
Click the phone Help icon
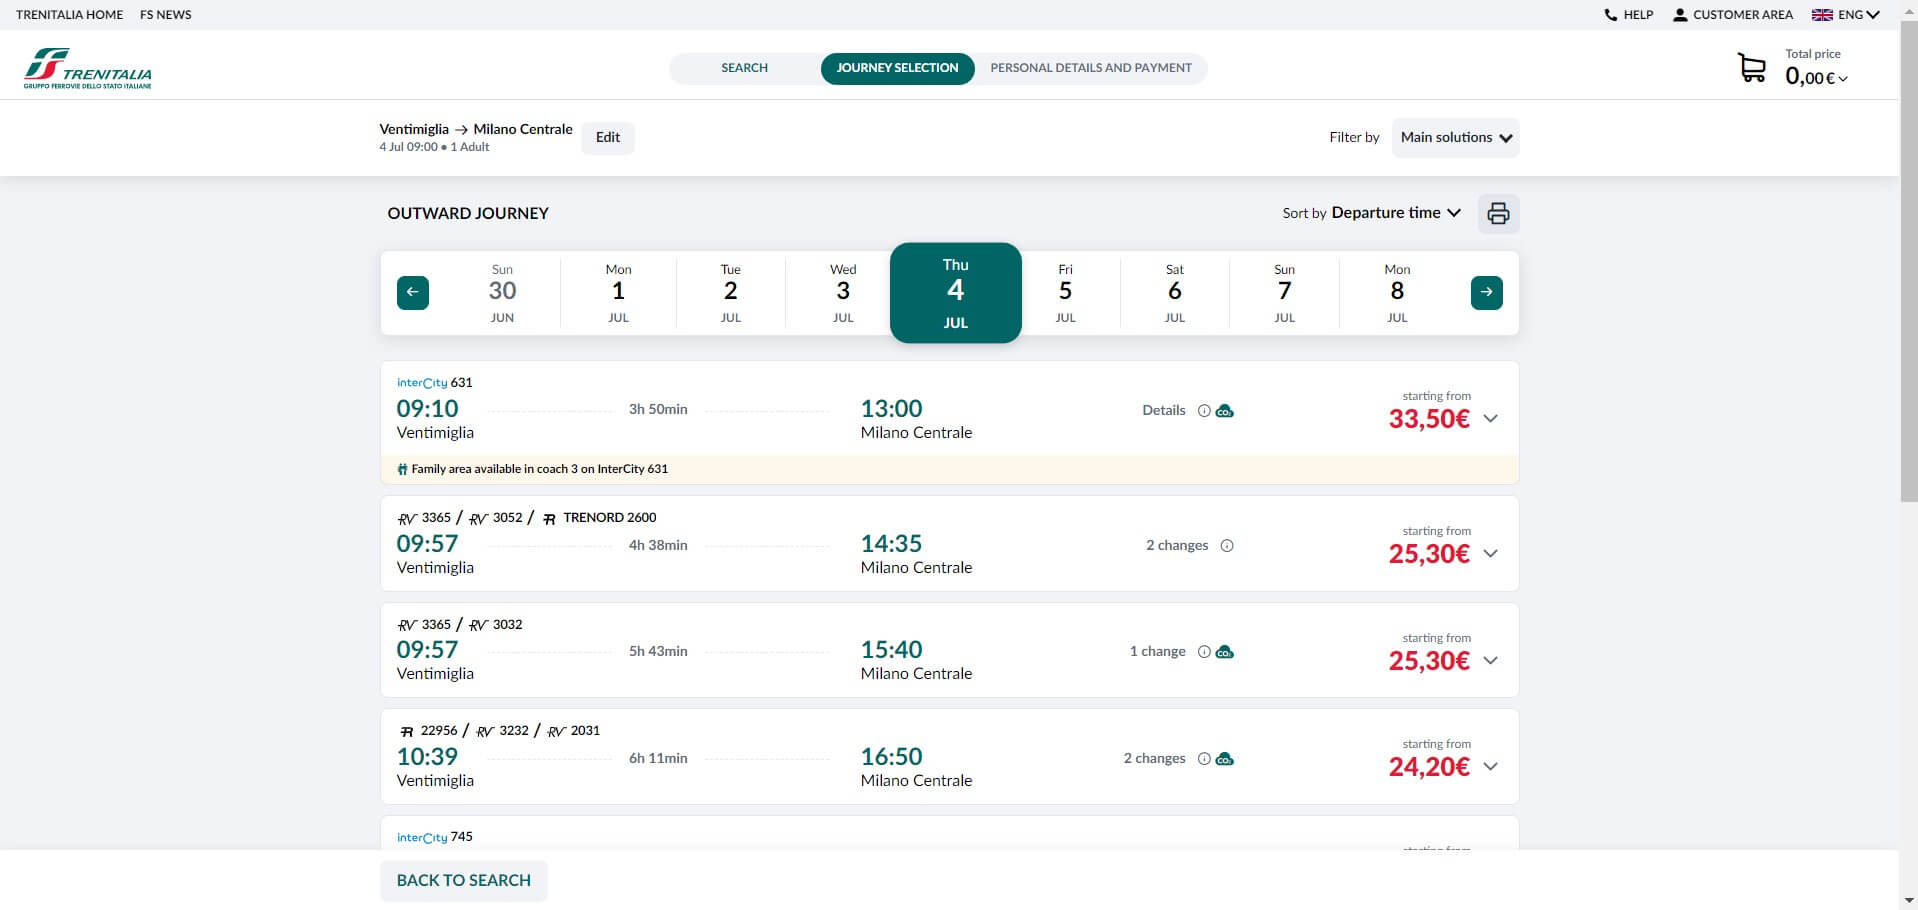coord(1610,15)
